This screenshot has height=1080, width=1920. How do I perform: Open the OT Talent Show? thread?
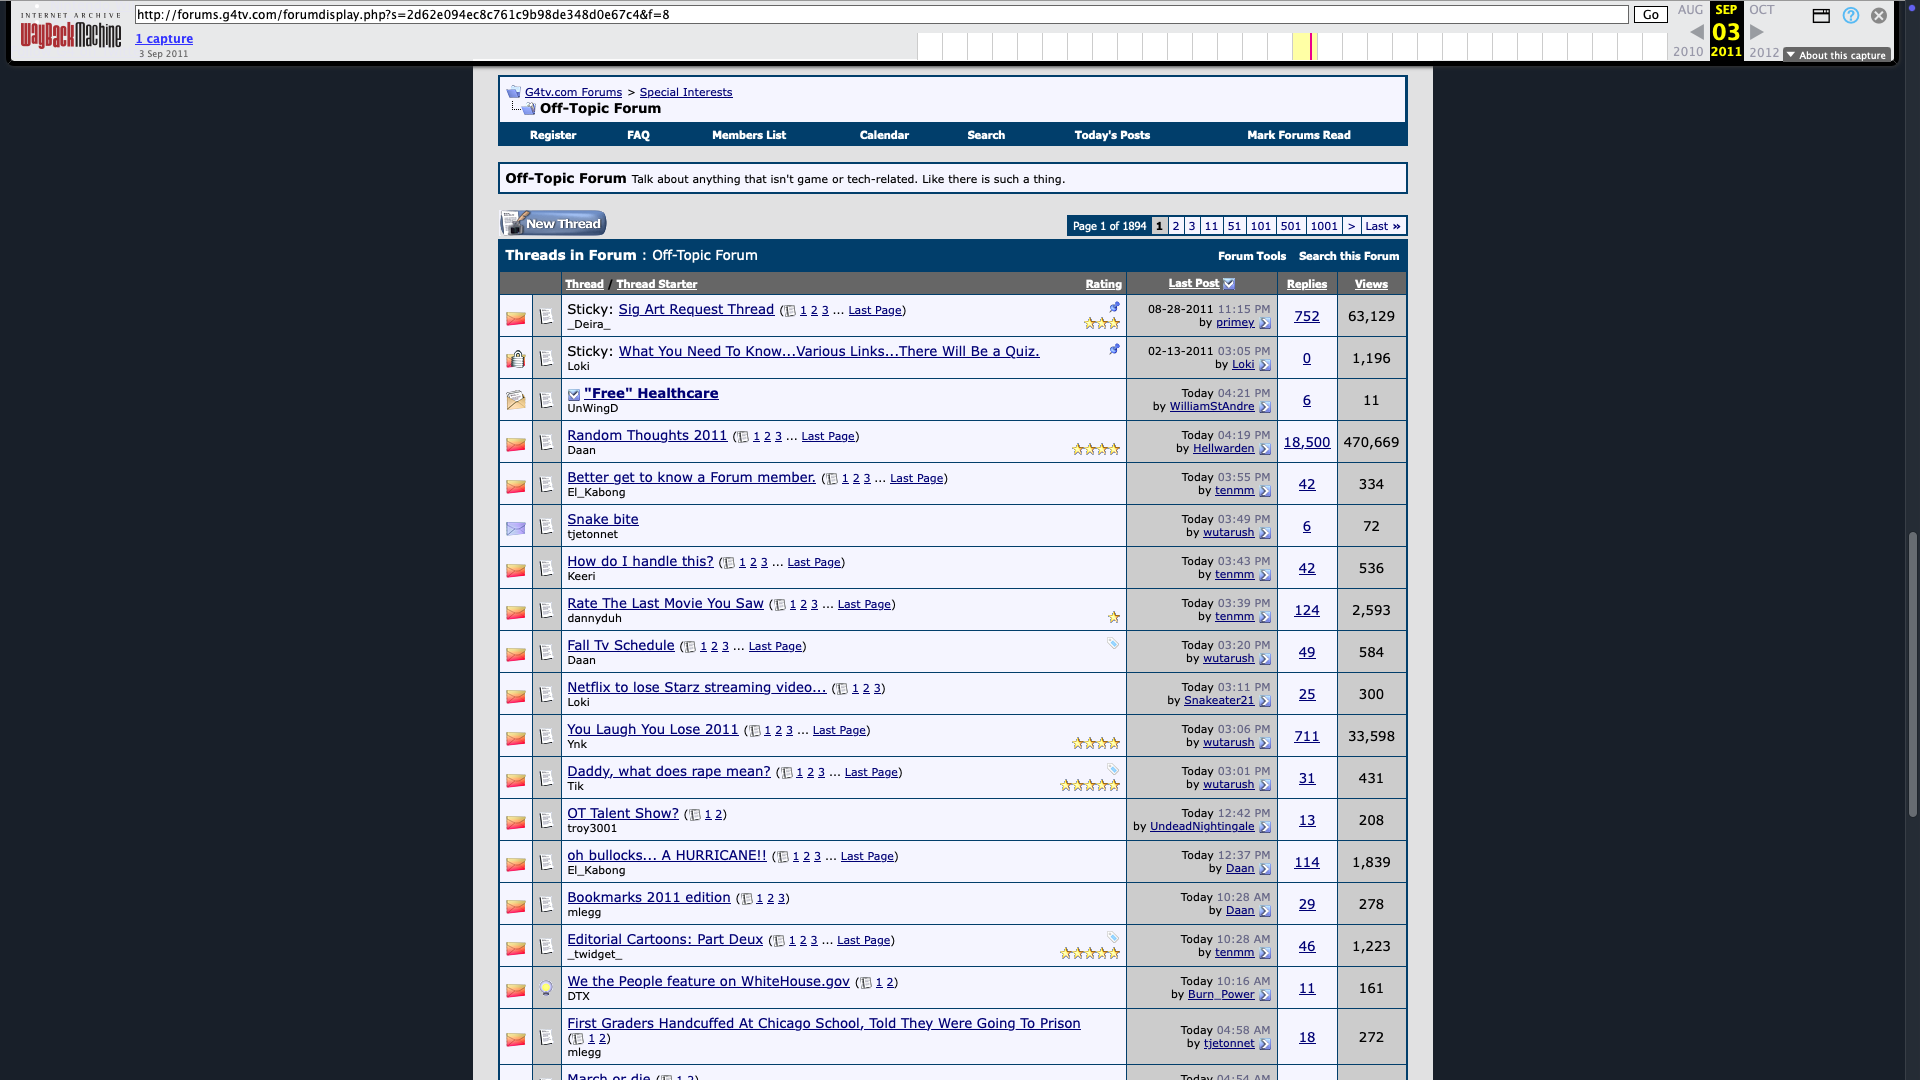(622, 813)
